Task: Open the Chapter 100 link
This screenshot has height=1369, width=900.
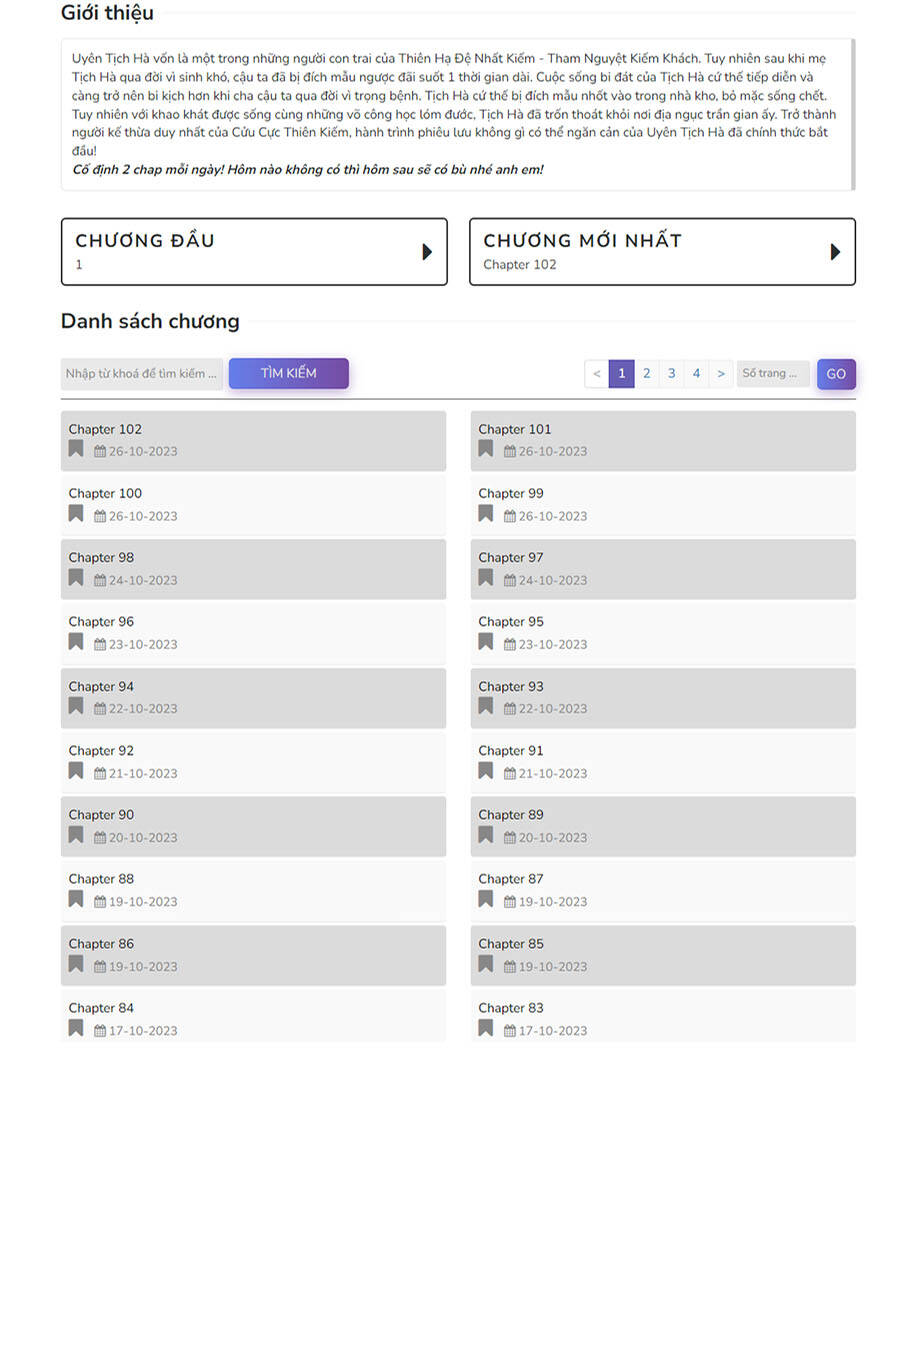Action: [x=105, y=494]
